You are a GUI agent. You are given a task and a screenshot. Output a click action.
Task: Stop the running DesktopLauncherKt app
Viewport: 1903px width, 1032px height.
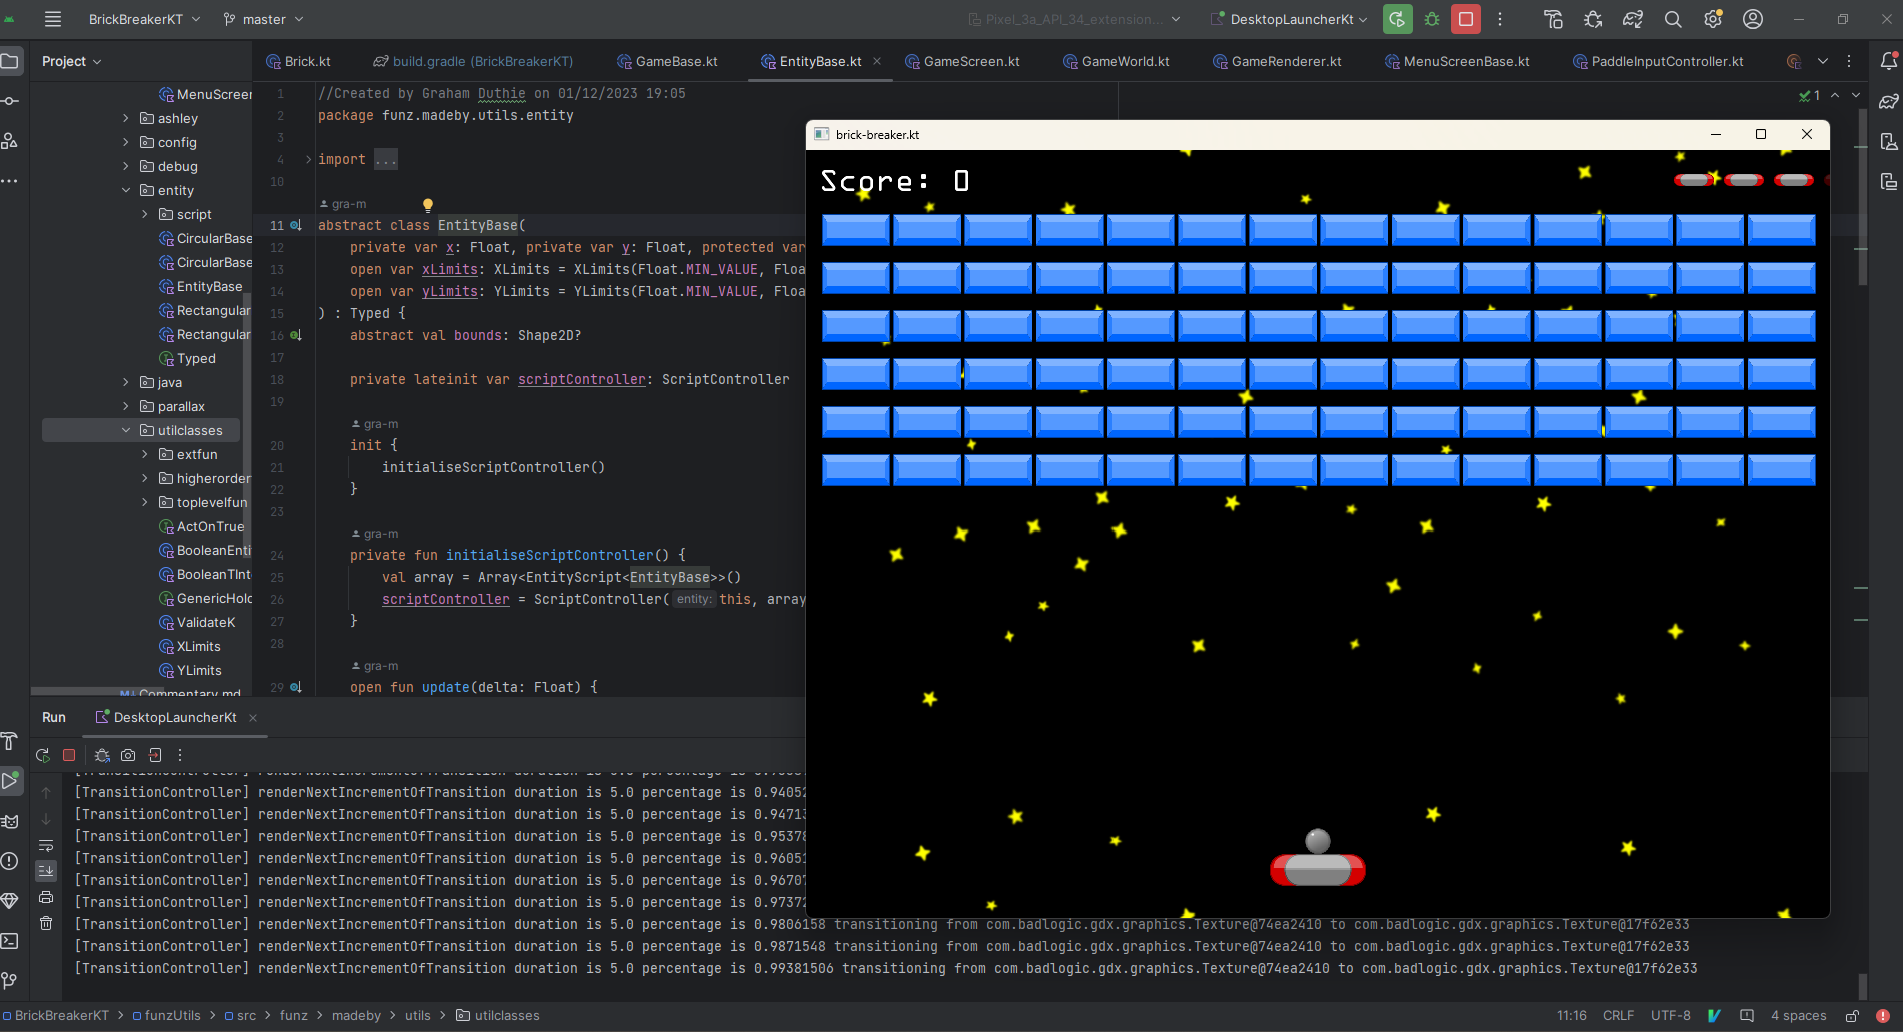1466,19
